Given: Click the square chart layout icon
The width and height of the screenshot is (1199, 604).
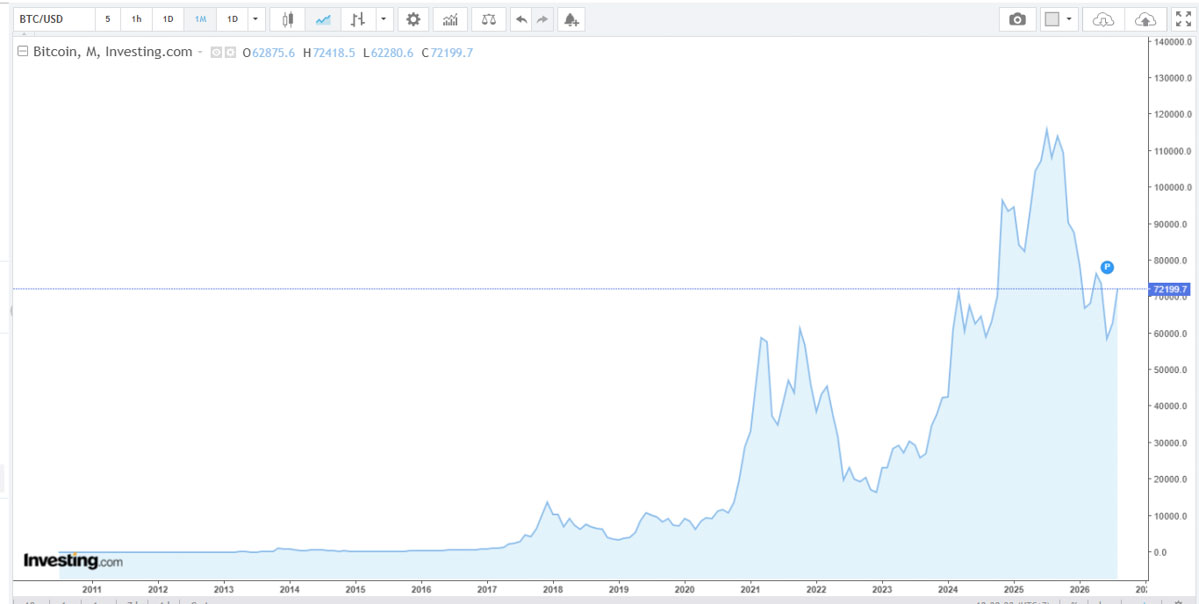Looking at the screenshot, I should tap(1052, 19).
